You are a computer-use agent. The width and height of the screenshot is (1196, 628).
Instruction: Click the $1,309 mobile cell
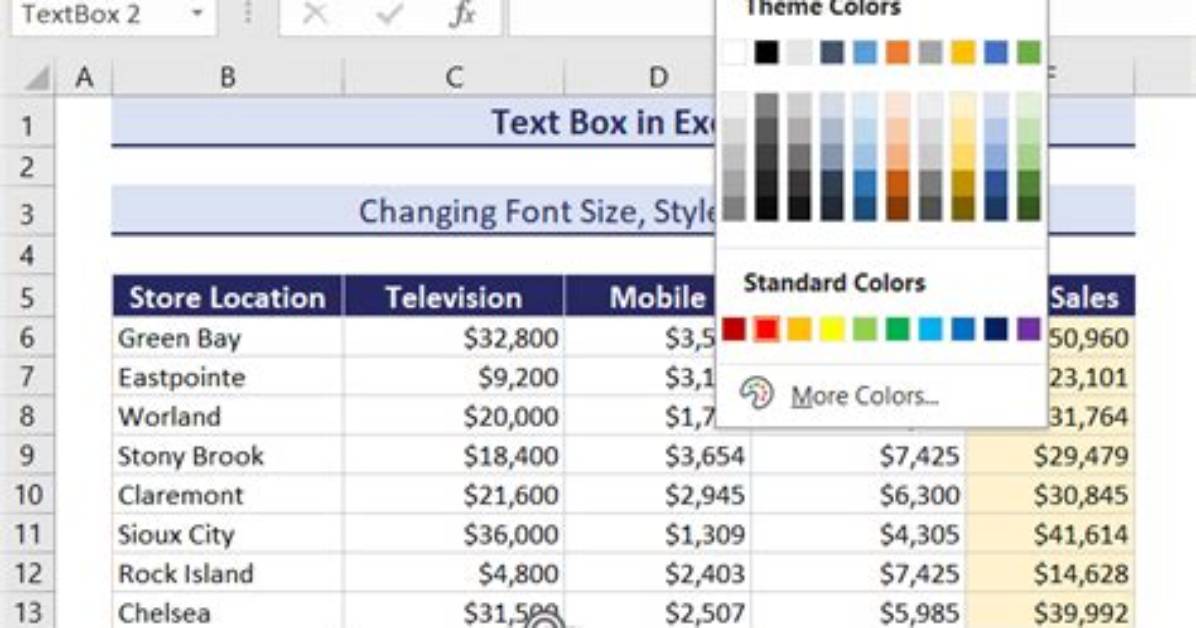[x=657, y=534]
